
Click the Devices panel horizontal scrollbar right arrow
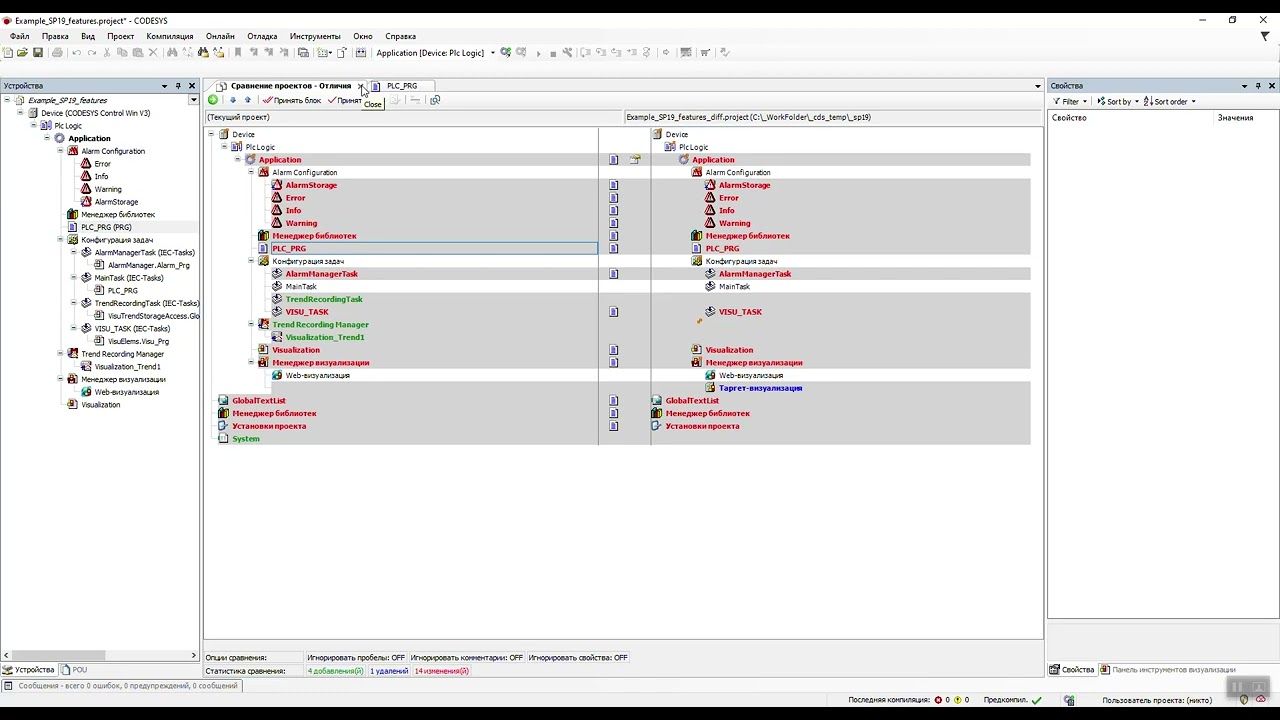coord(194,656)
